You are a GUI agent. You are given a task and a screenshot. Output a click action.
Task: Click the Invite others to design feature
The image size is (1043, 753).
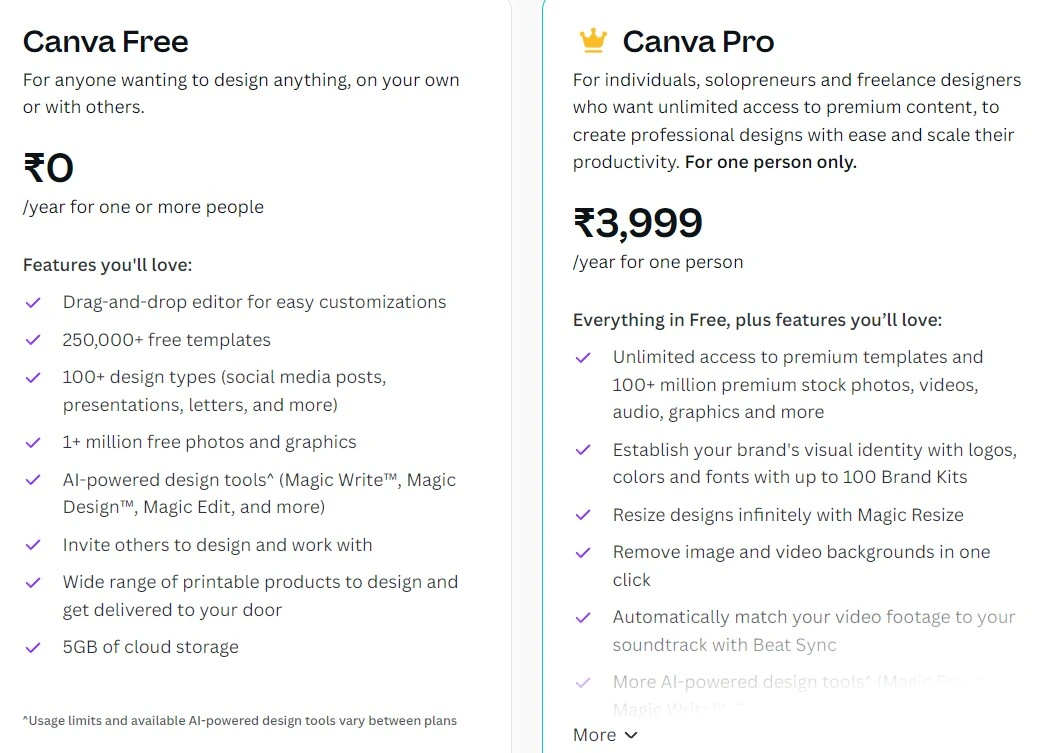[x=217, y=545]
